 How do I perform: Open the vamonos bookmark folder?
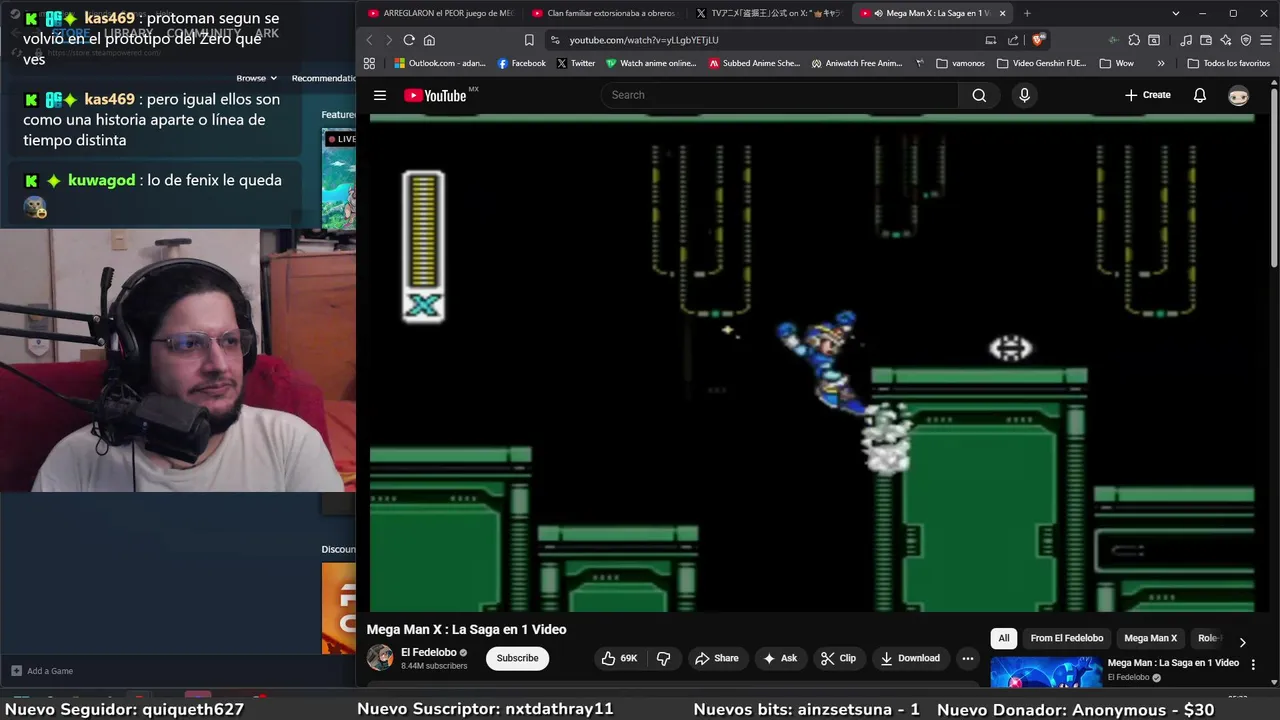tap(961, 63)
